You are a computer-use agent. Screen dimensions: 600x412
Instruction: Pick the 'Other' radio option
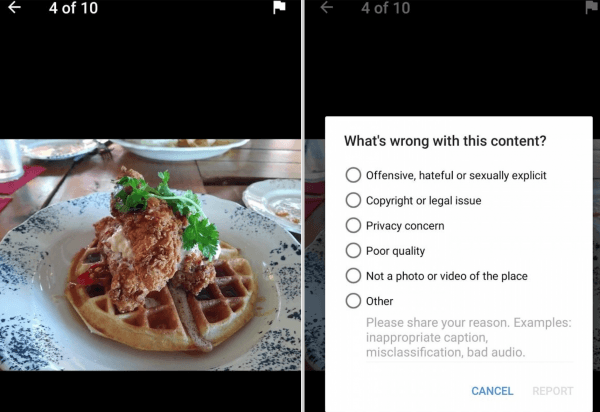[353, 301]
